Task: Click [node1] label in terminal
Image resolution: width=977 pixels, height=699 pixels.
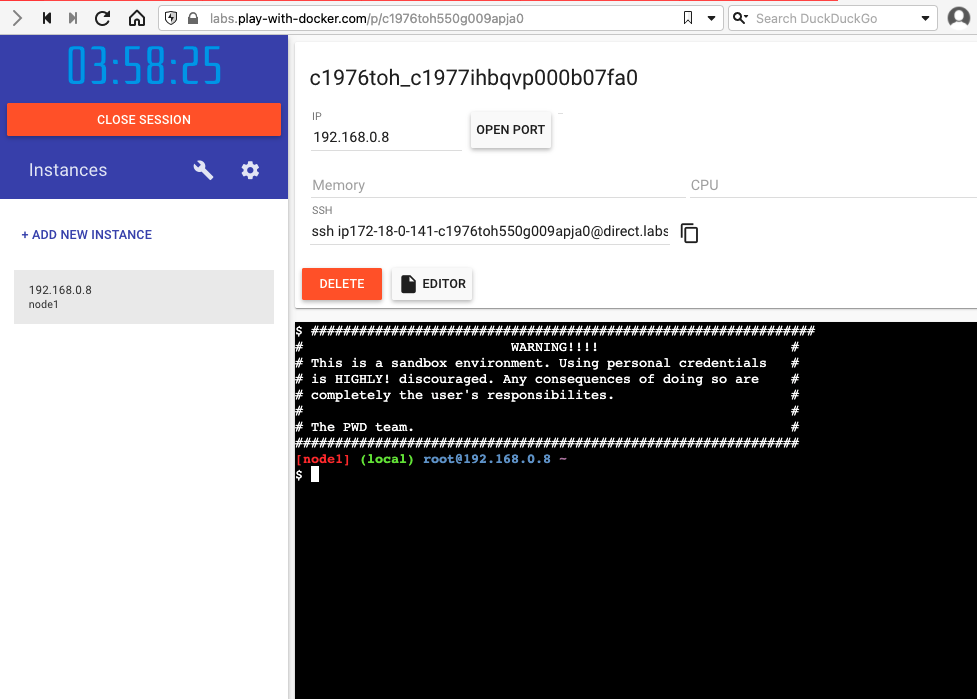Action: pos(323,459)
